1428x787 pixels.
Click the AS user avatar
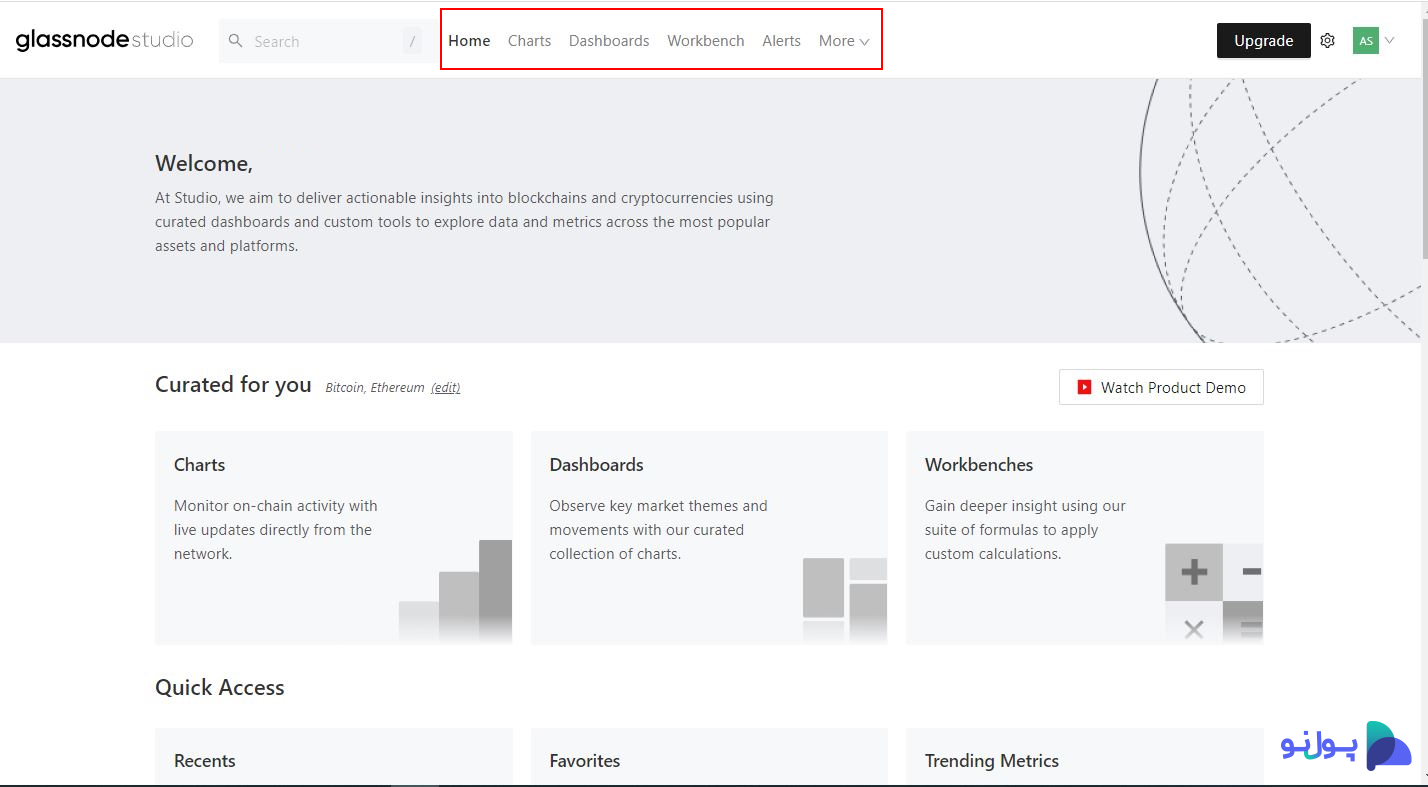pos(1365,41)
